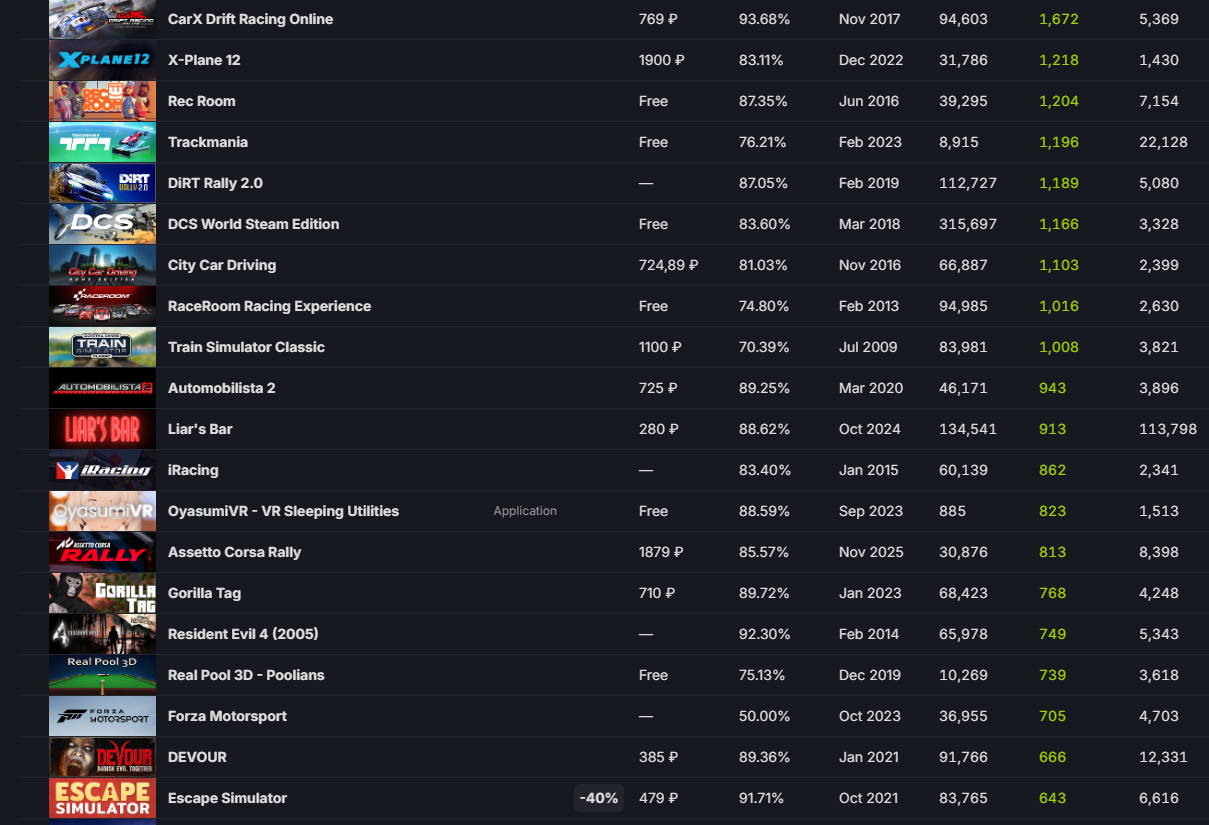Click the -40% discount badge
1209x825 pixels.
[x=598, y=798]
